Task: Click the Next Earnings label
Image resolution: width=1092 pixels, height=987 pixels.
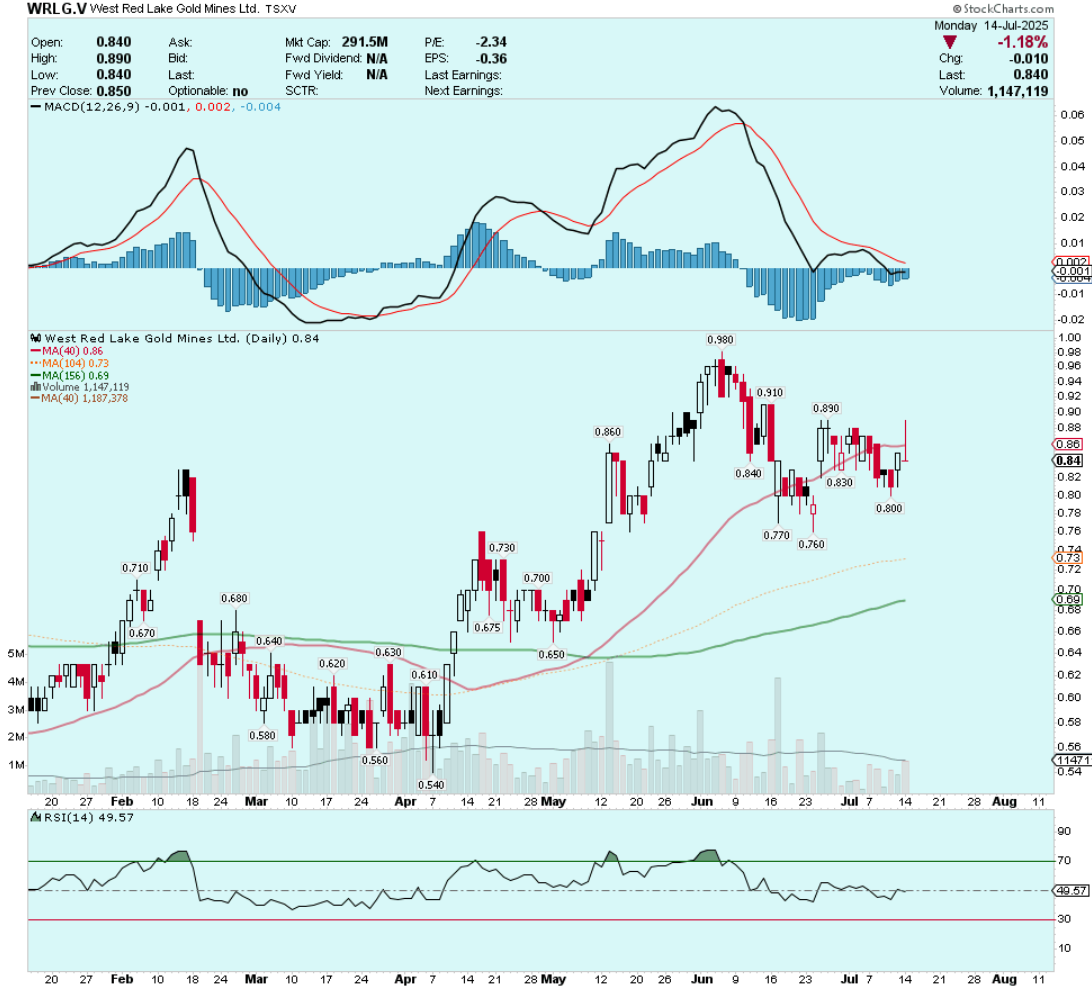Action: coord(463,91)
